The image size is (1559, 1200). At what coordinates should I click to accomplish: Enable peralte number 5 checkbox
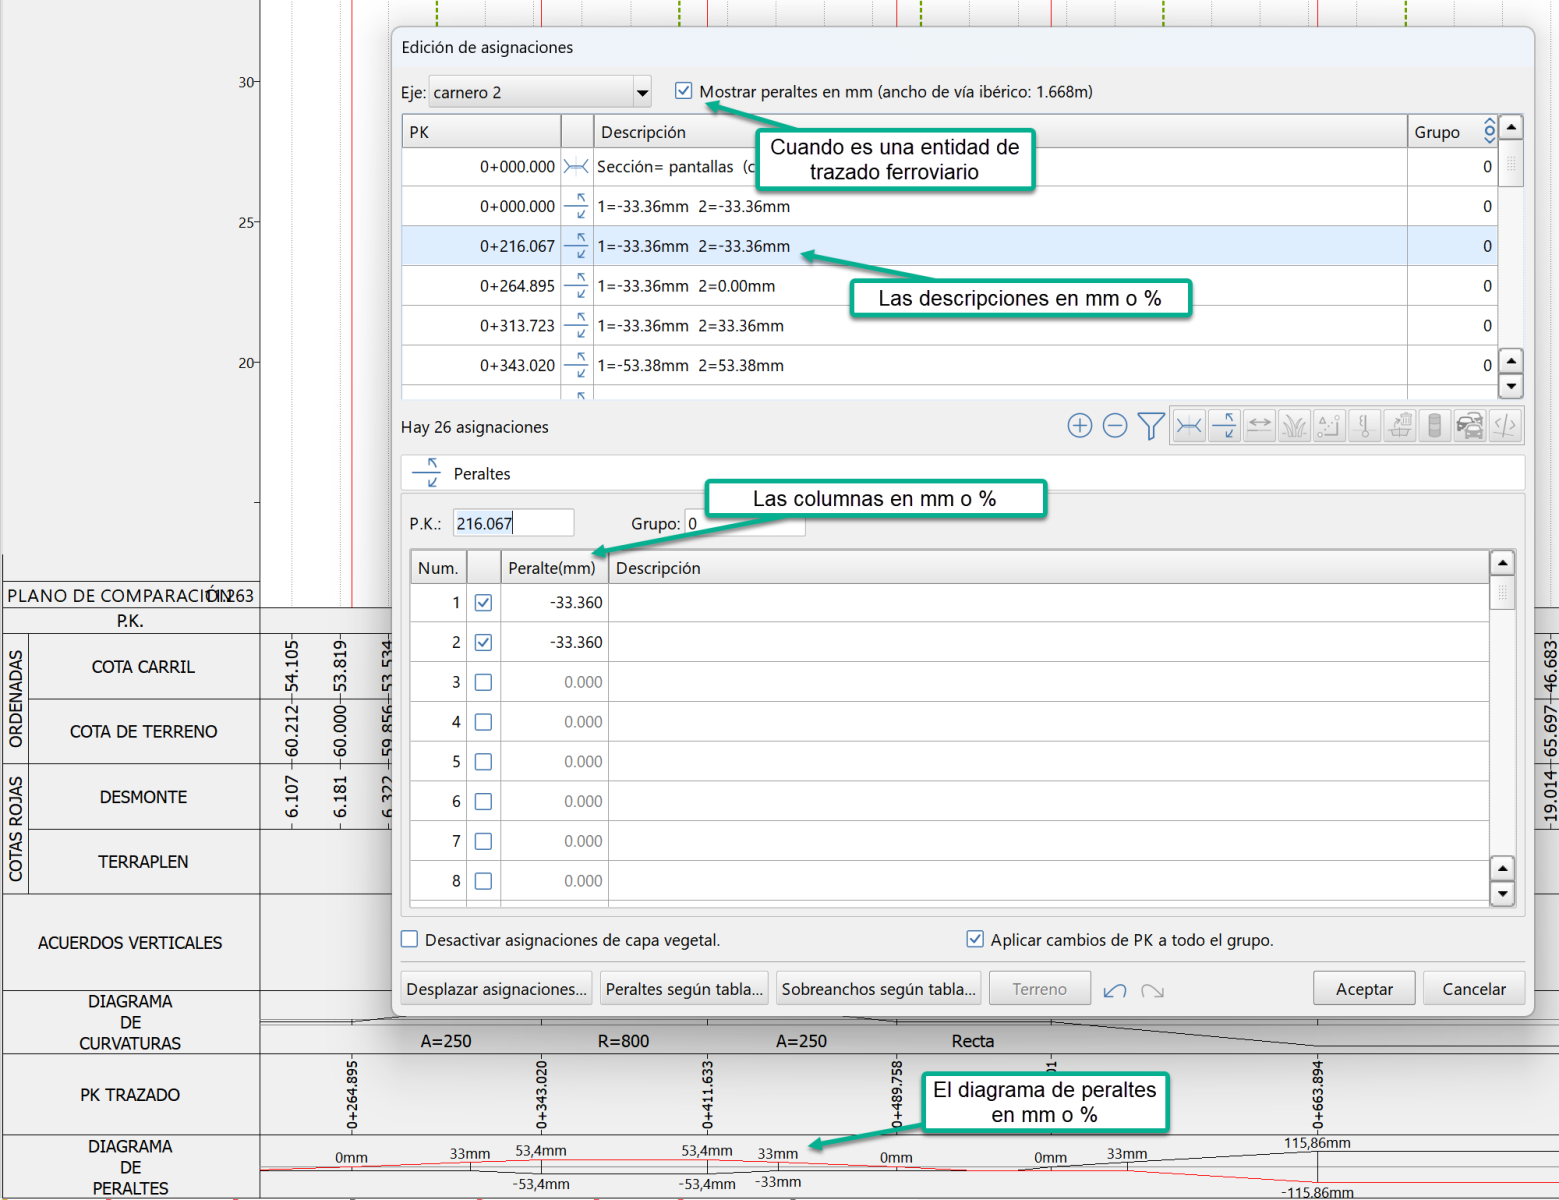[x=483, y=762]
